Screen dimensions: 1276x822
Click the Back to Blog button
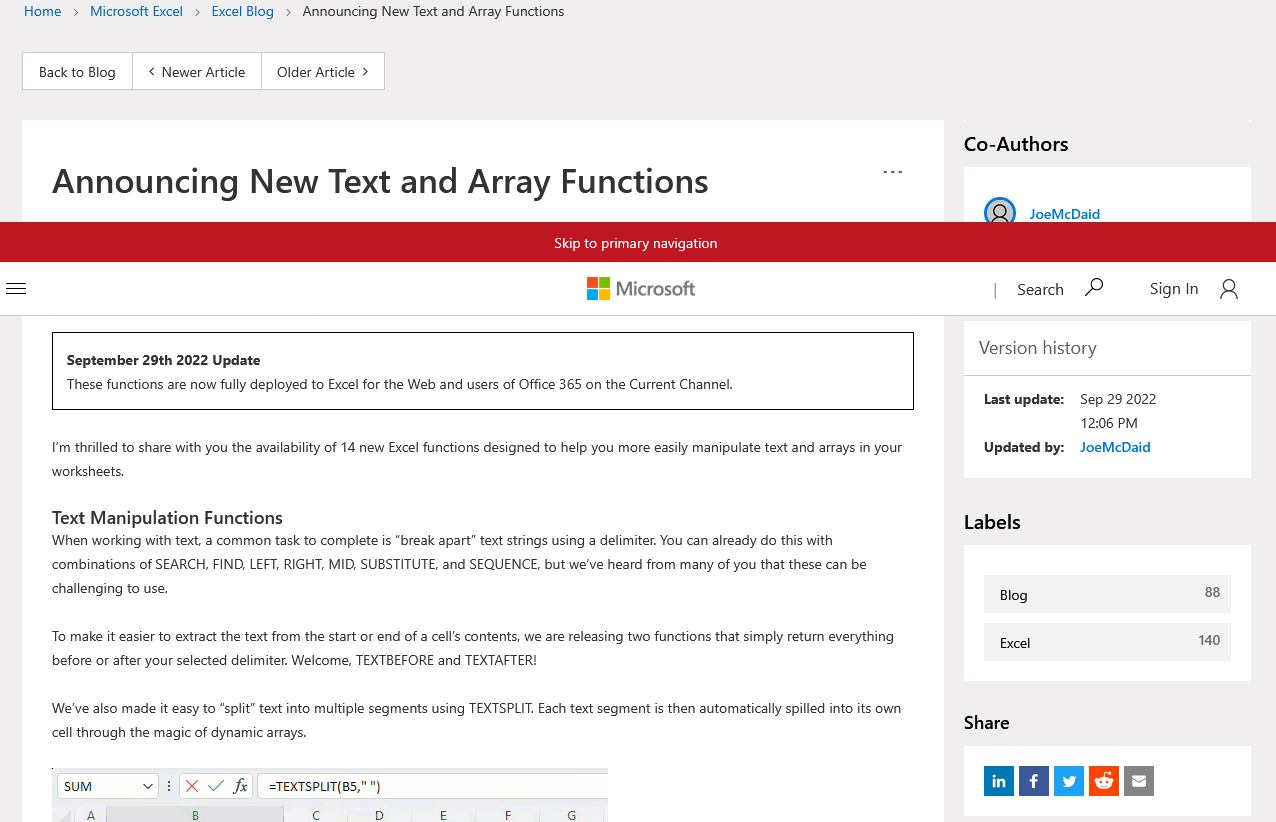[77, 71]
